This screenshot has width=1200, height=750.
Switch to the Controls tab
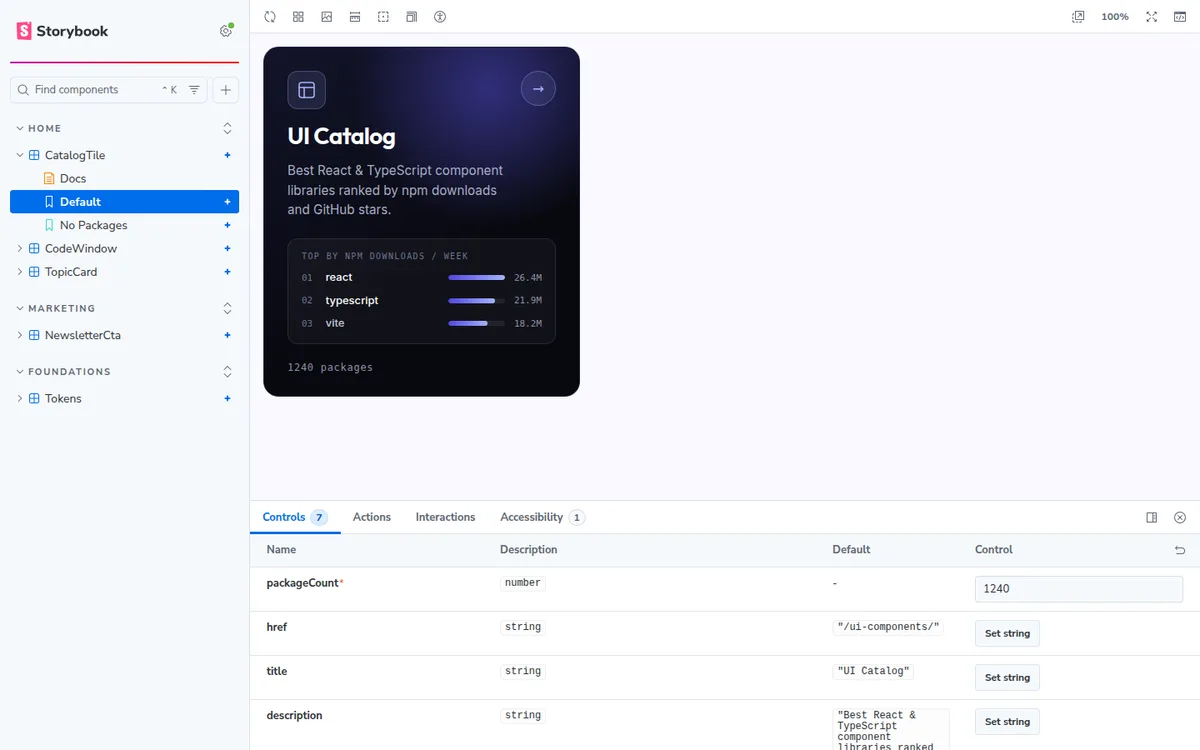click(295, 517)
